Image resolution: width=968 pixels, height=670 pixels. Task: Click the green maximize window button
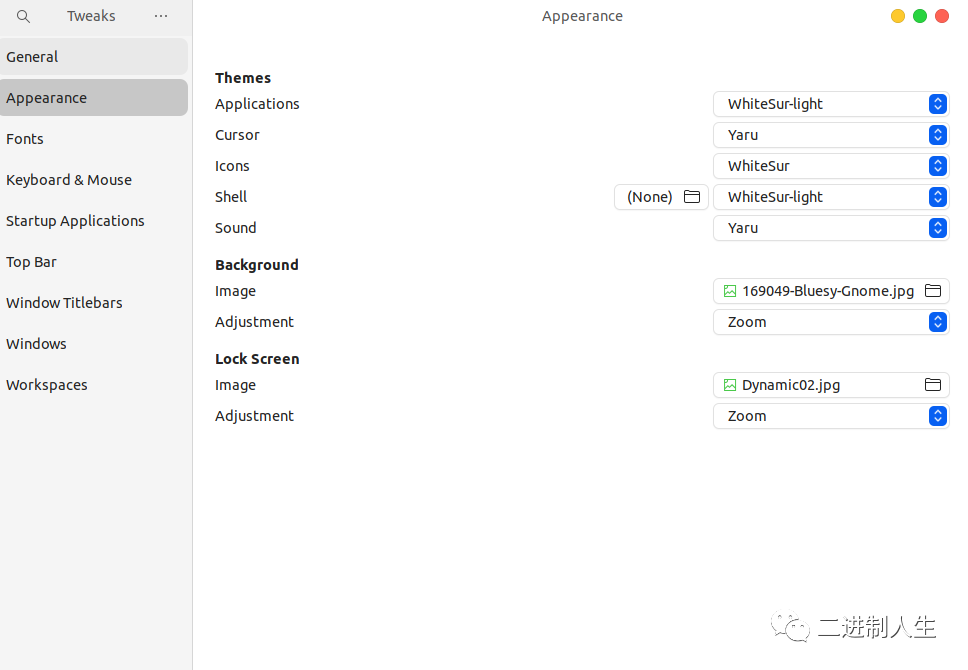(920, 16)
